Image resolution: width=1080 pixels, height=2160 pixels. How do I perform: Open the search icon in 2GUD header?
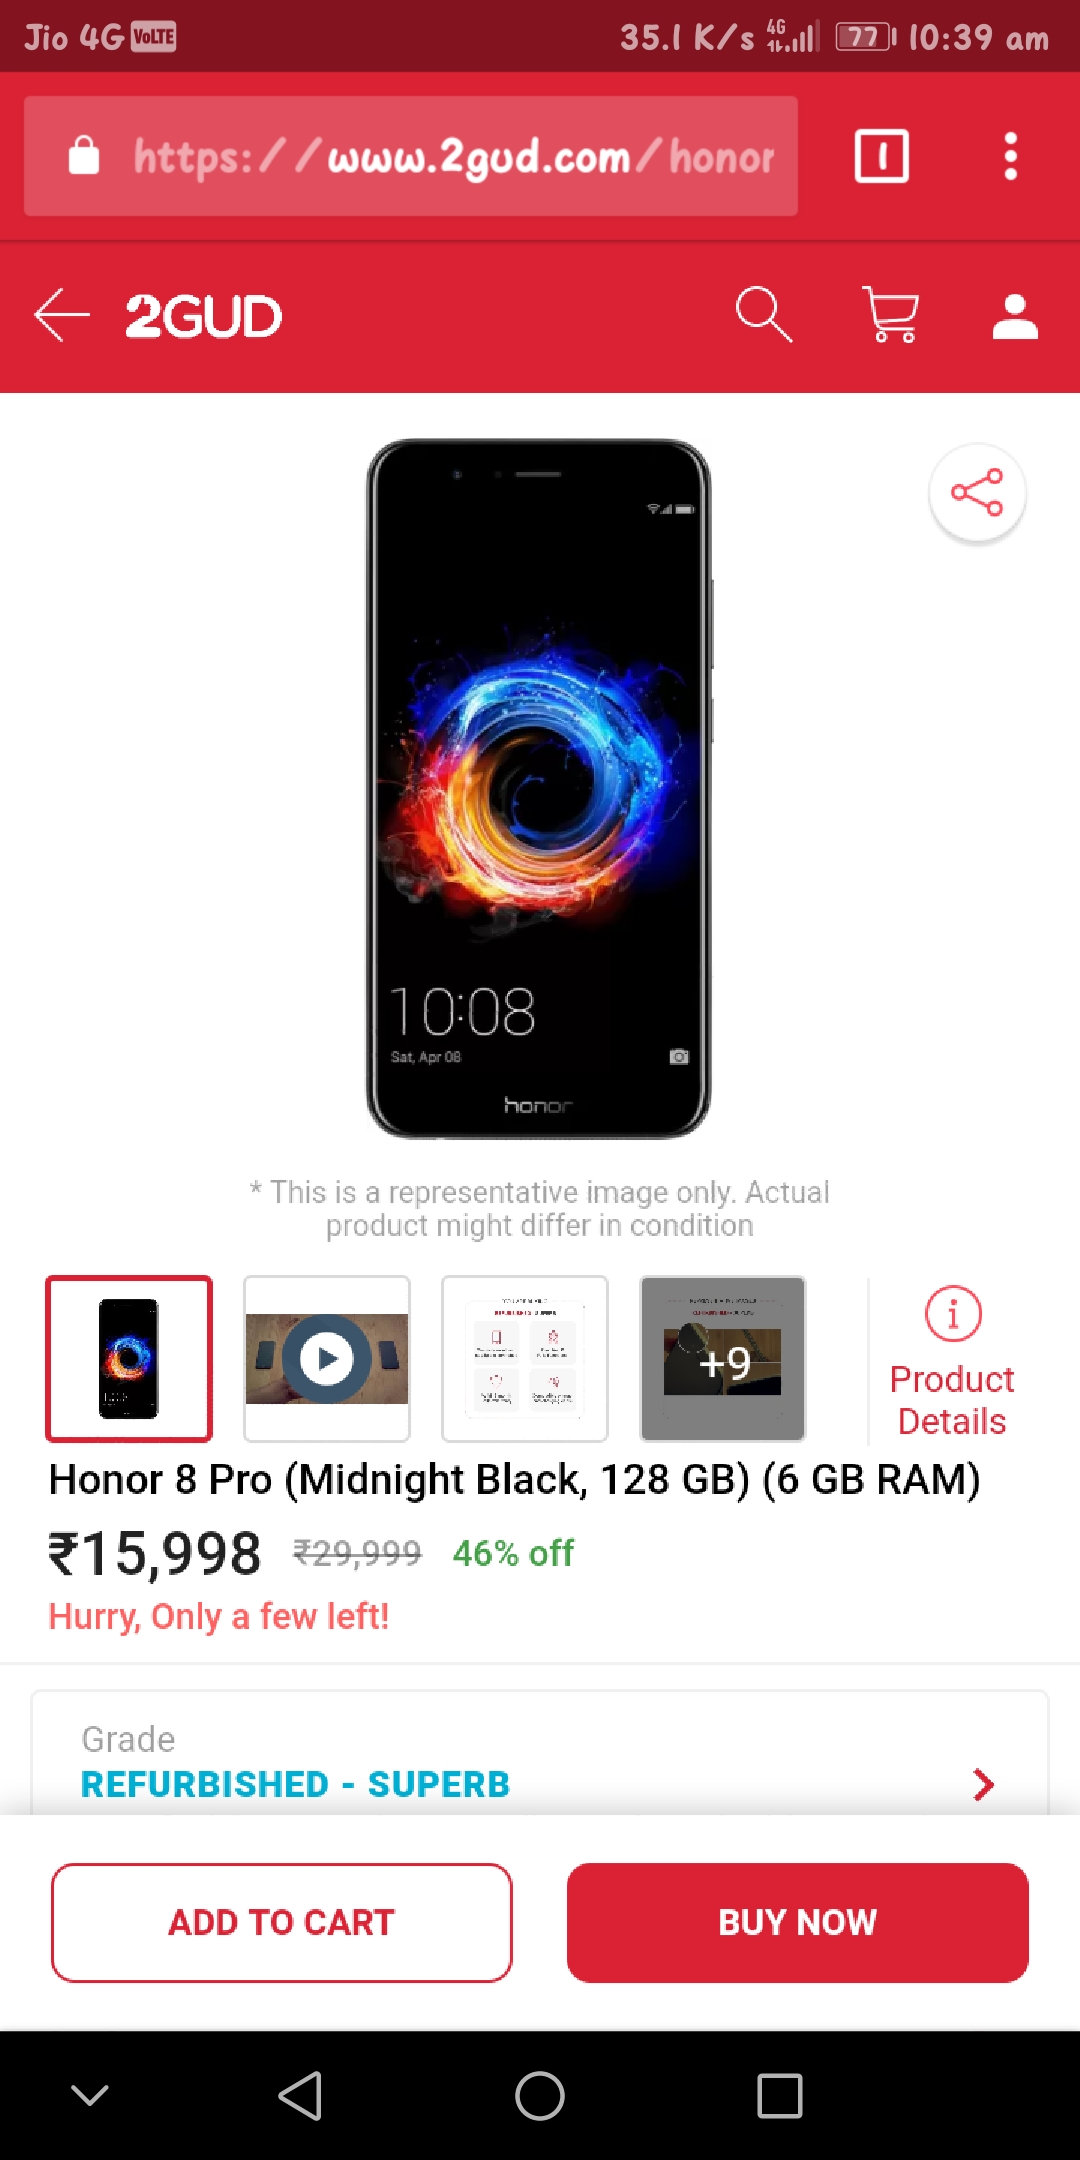coord(764,315)
